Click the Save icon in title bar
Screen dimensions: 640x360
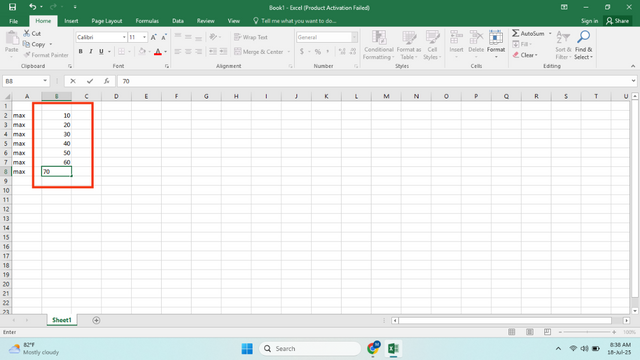tap(12, 7)
